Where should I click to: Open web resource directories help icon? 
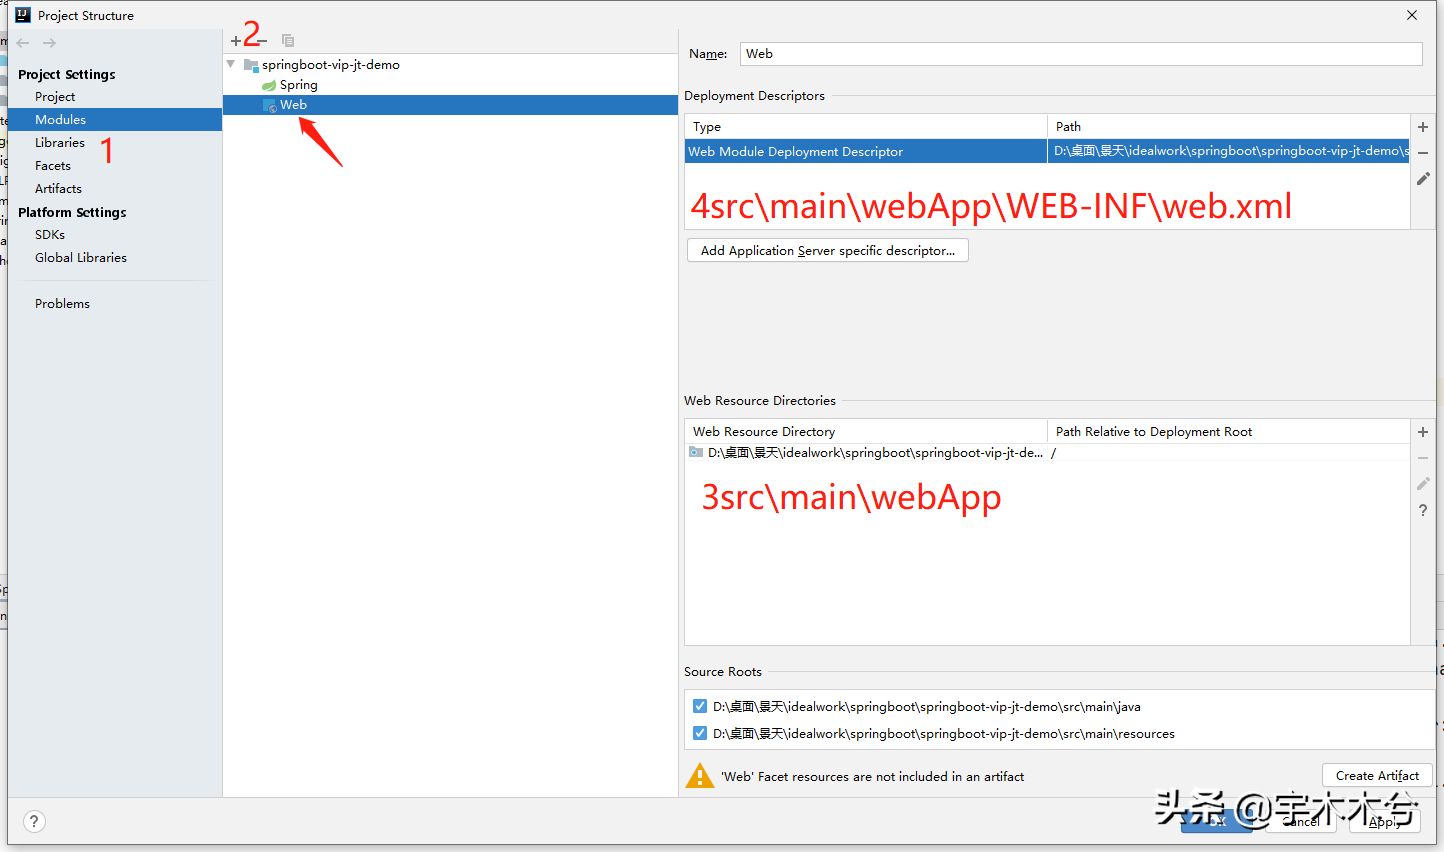1423,510
